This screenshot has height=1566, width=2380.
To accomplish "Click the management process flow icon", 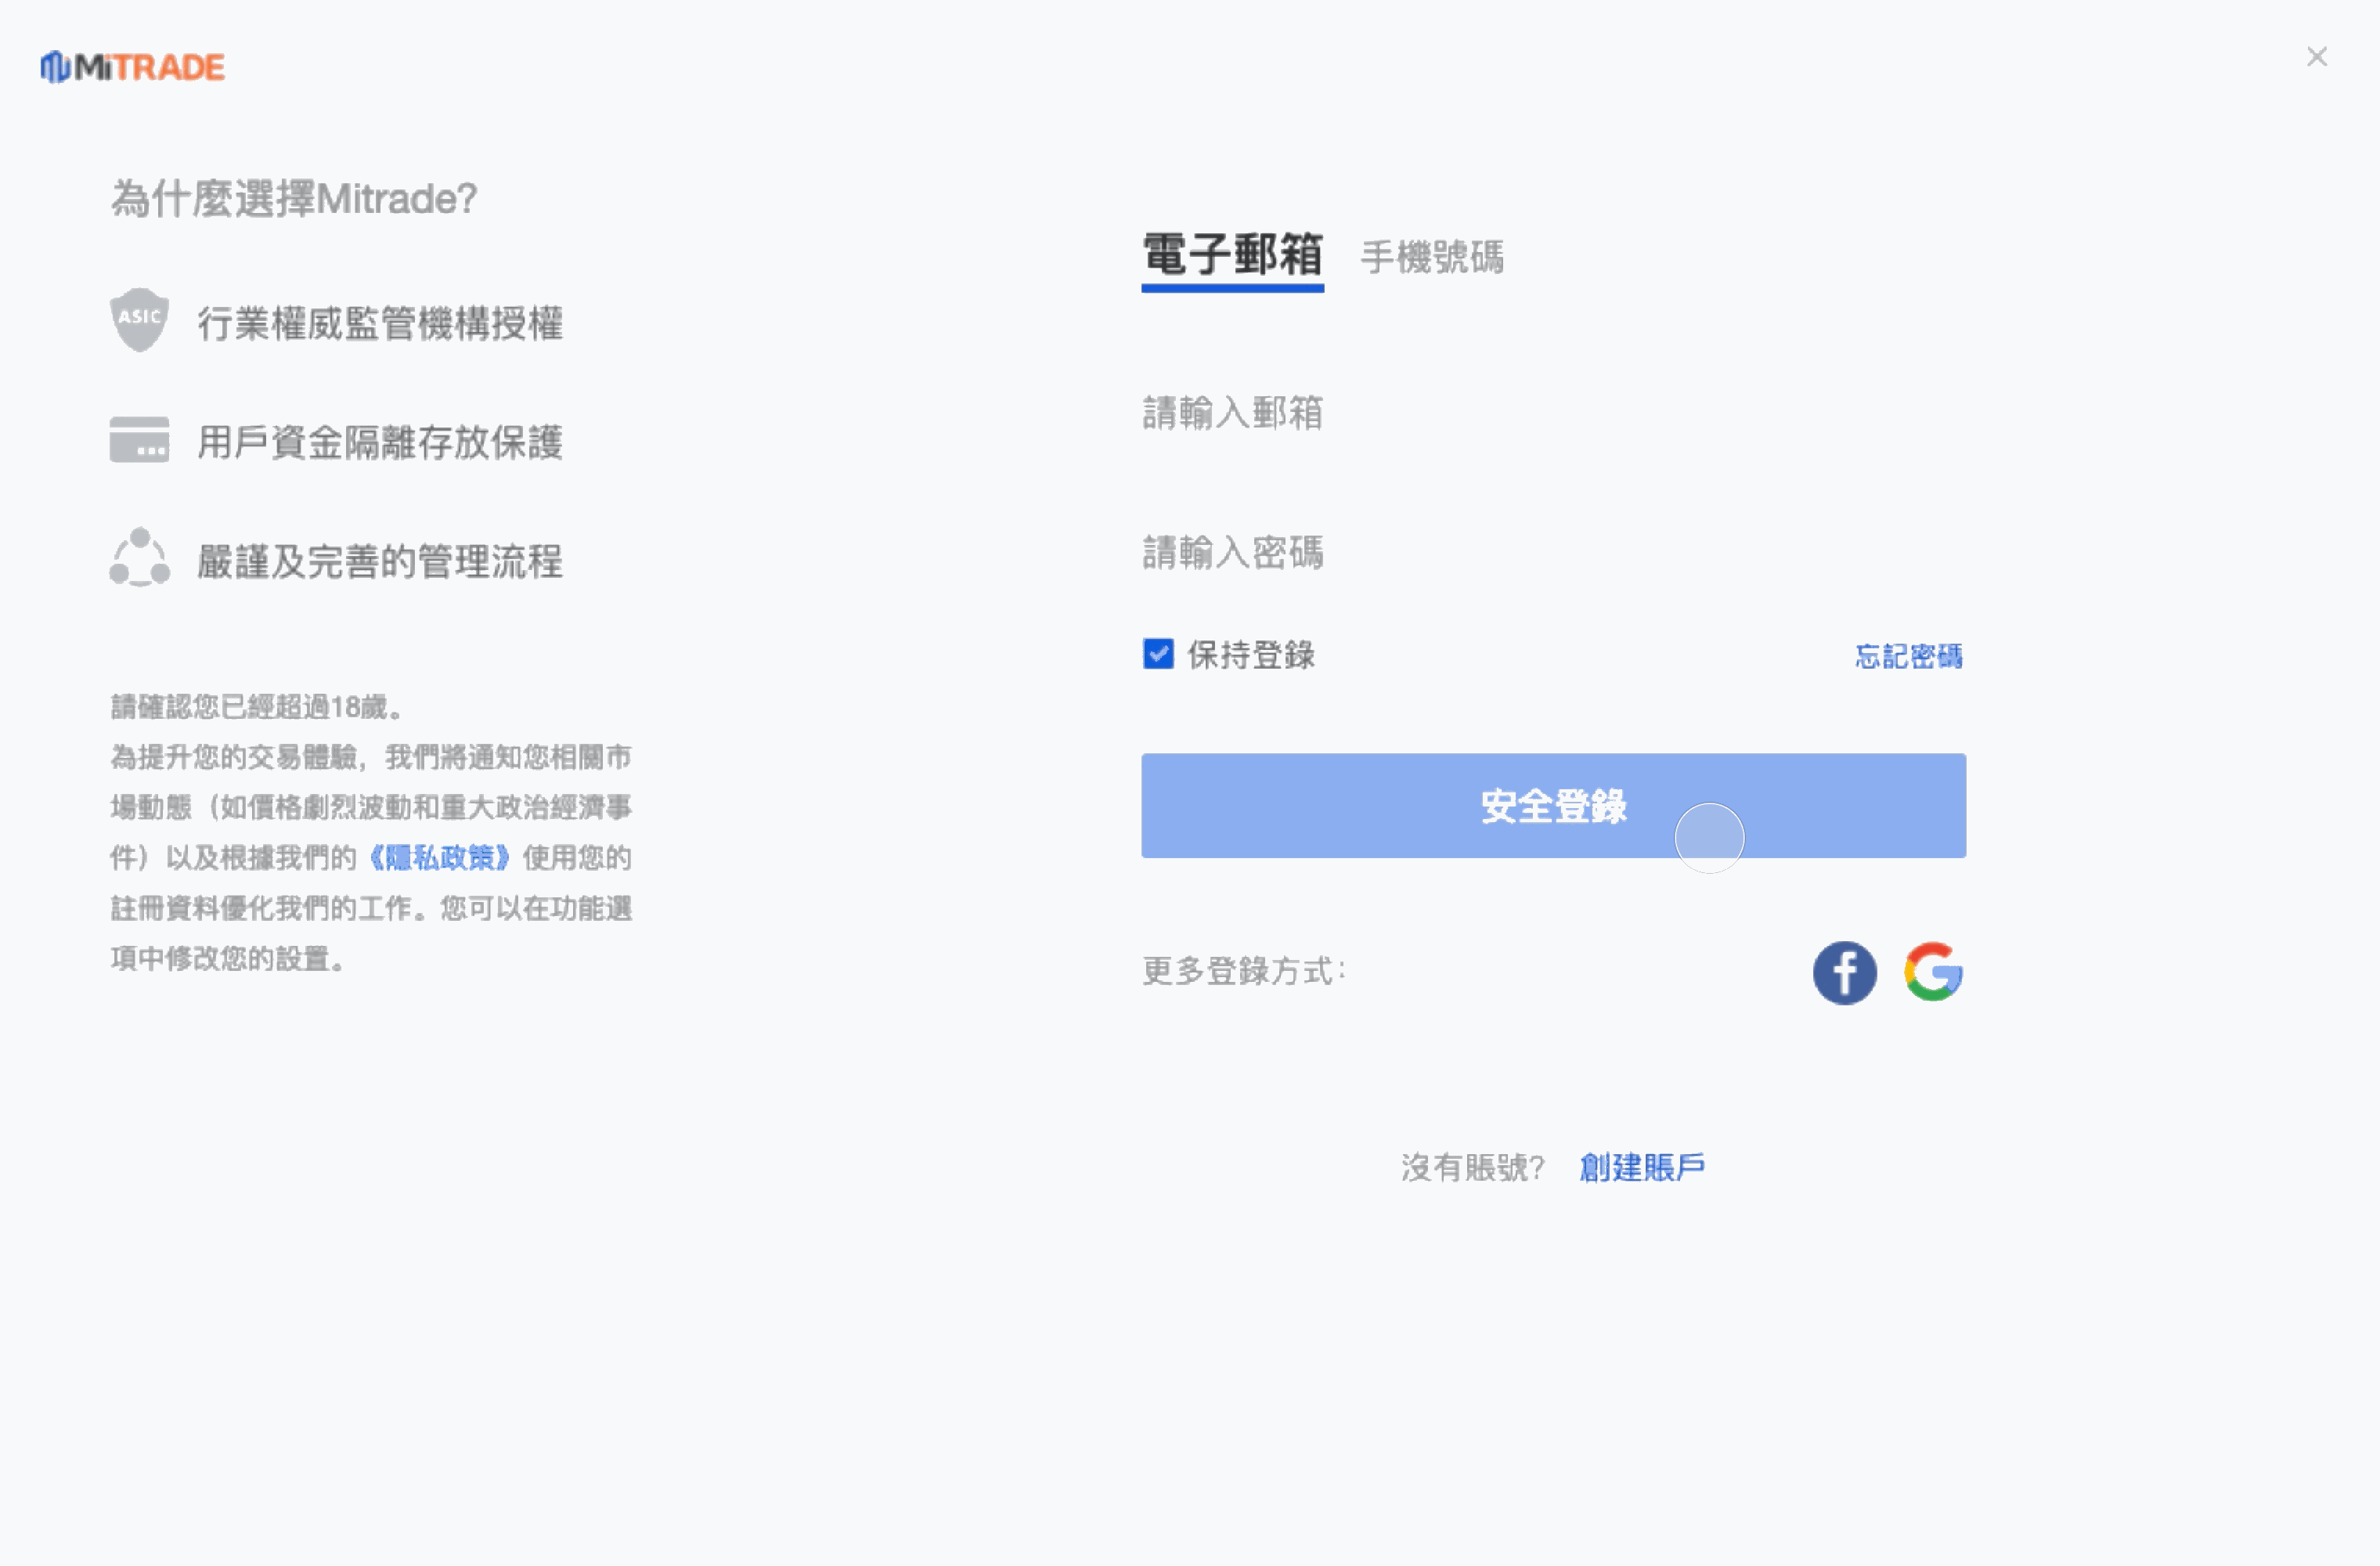I will click(139, 558).
